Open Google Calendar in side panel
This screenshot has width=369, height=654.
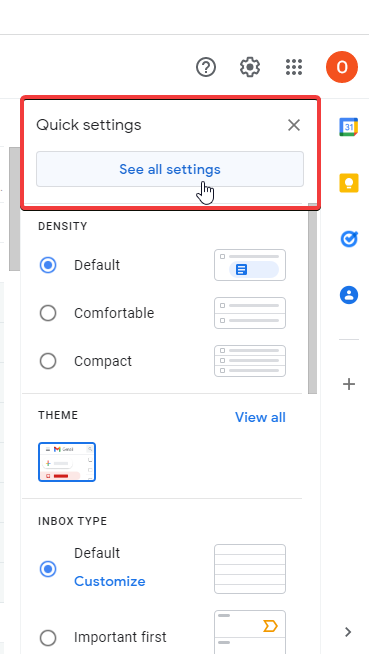(x=349, y=127)
